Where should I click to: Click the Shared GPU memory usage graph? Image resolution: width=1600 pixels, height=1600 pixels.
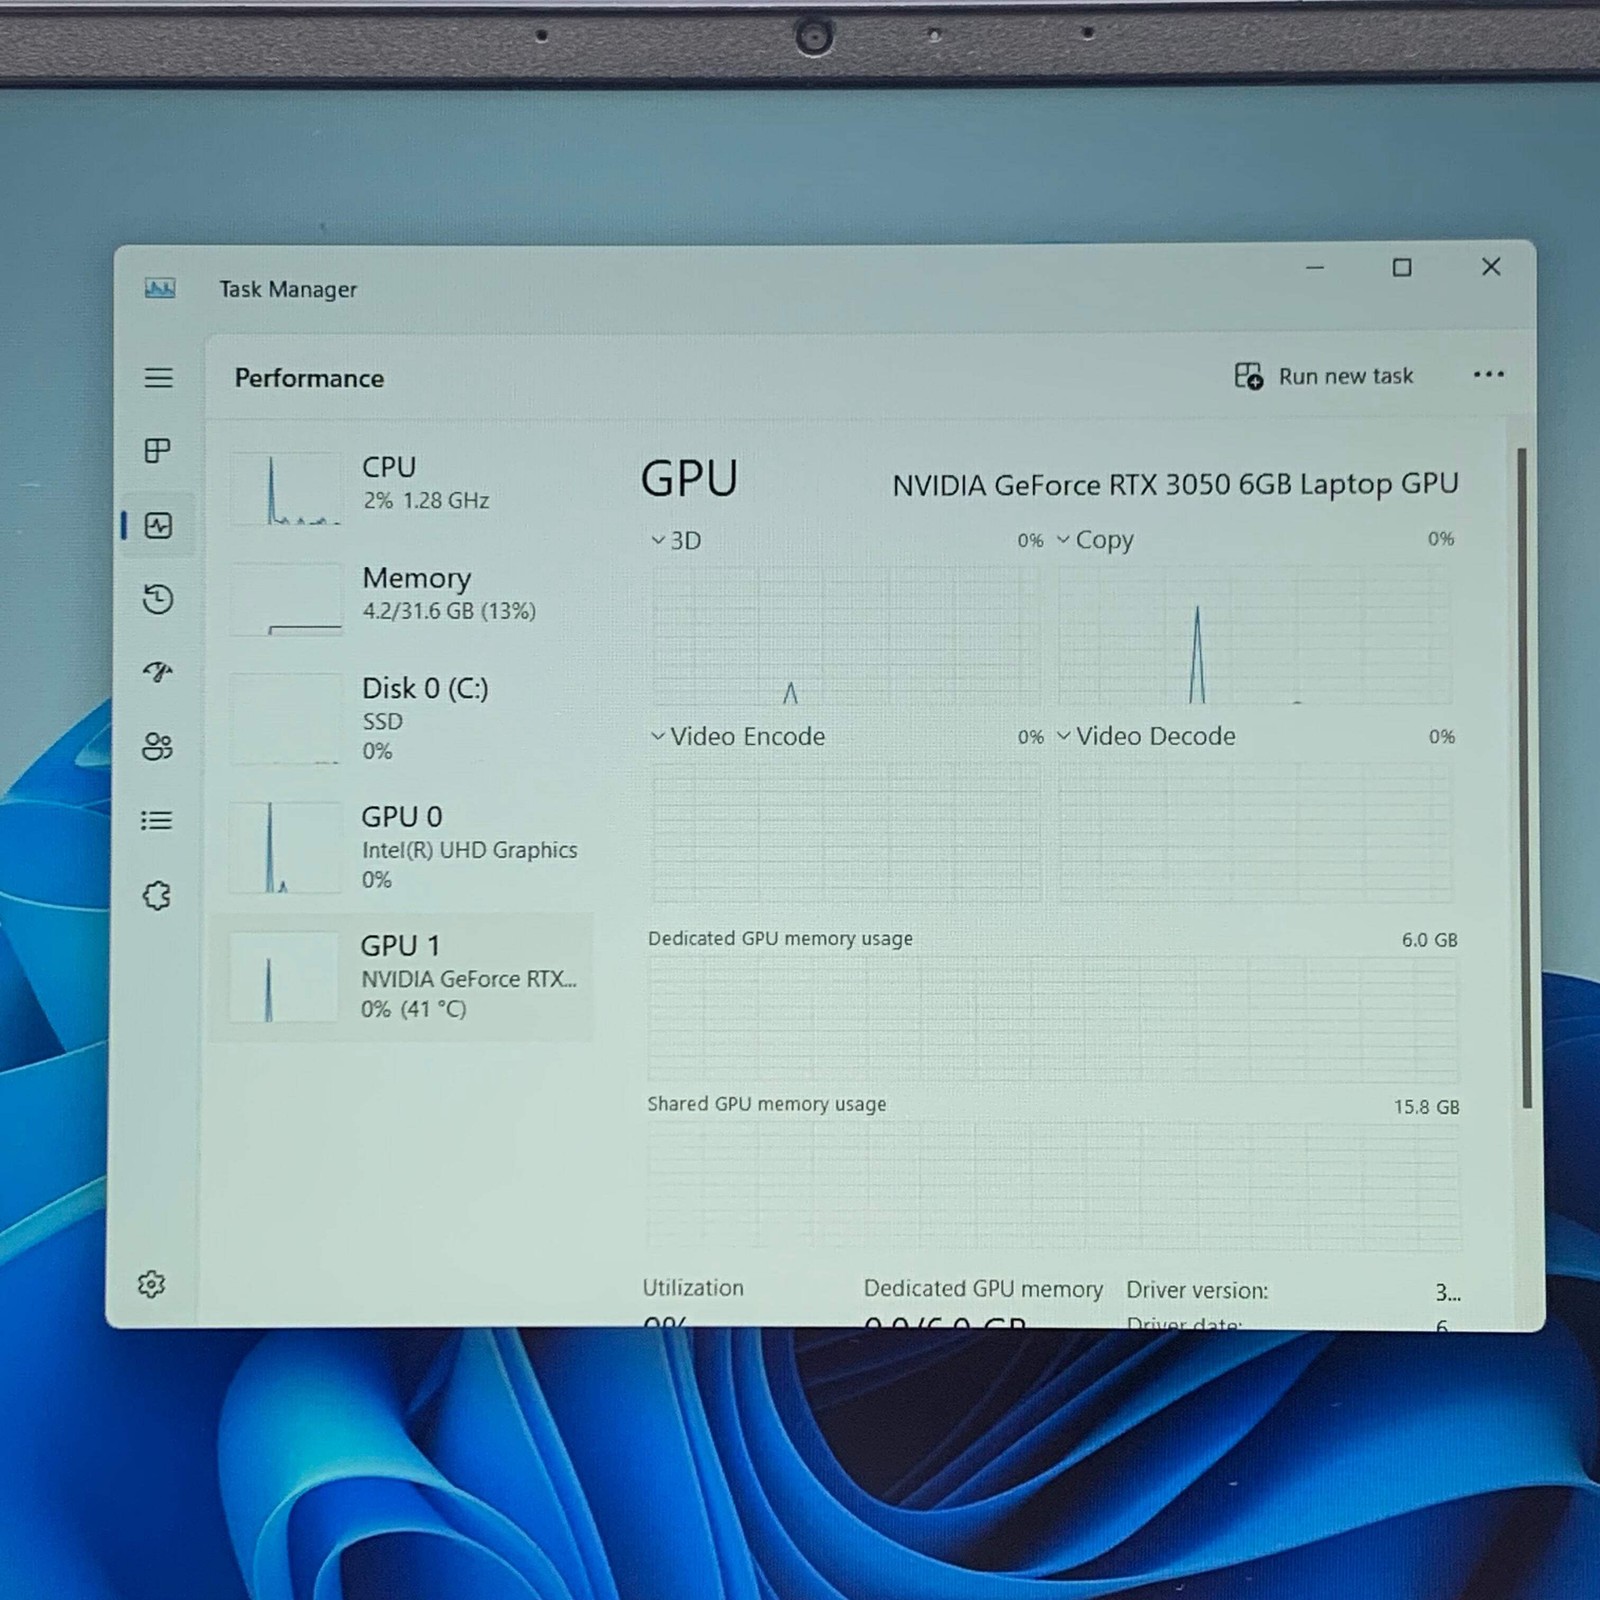[x=1053, y=1187]
